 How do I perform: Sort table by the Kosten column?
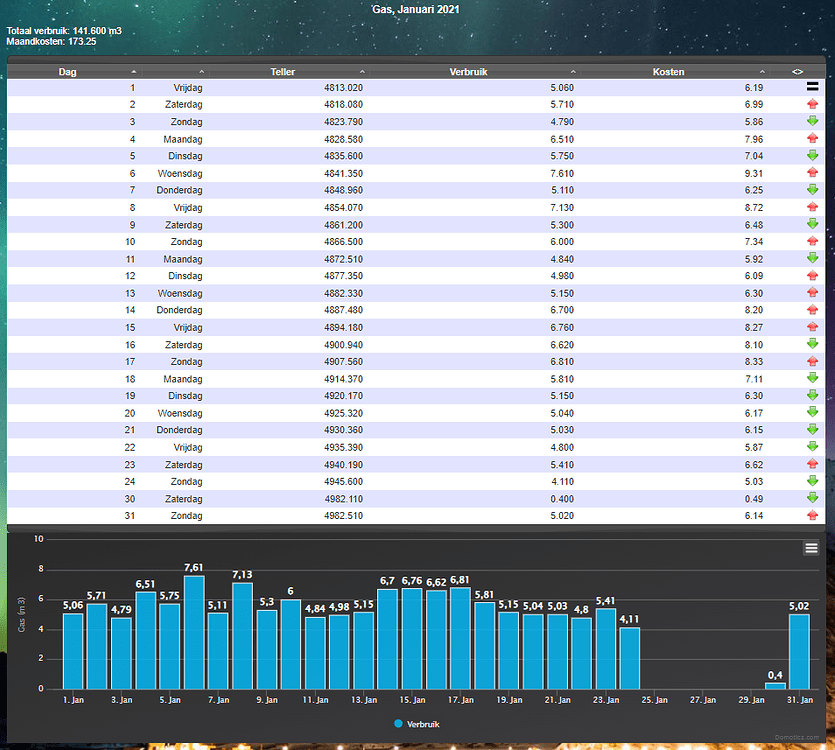click(675, 71)
